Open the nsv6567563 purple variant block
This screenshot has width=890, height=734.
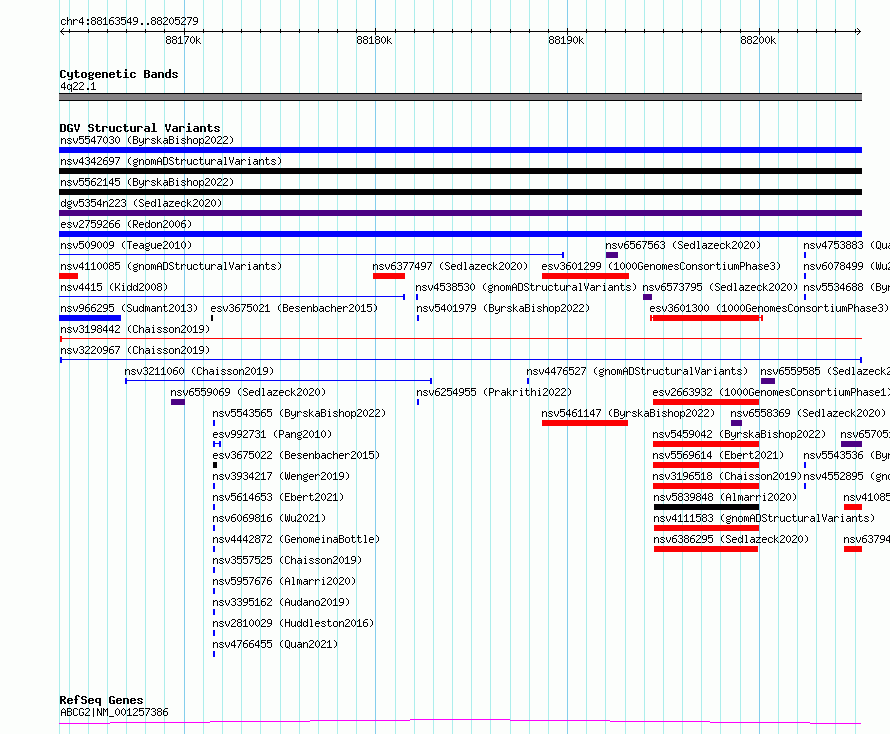612,255
